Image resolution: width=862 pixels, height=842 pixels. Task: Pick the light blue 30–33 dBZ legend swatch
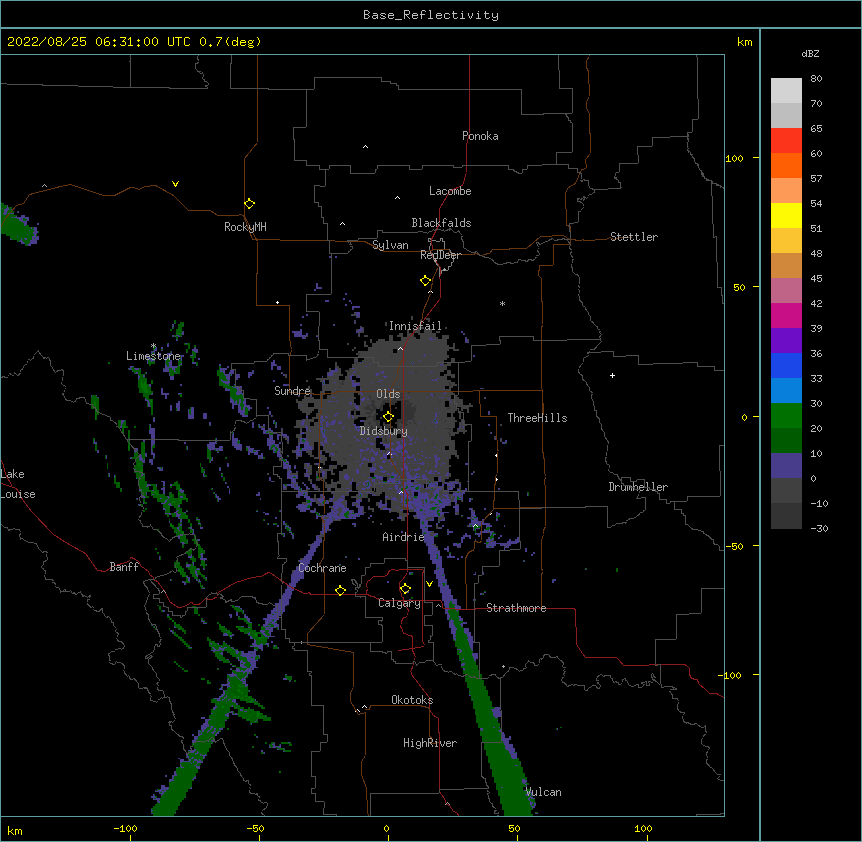click(x=786, y=391)
